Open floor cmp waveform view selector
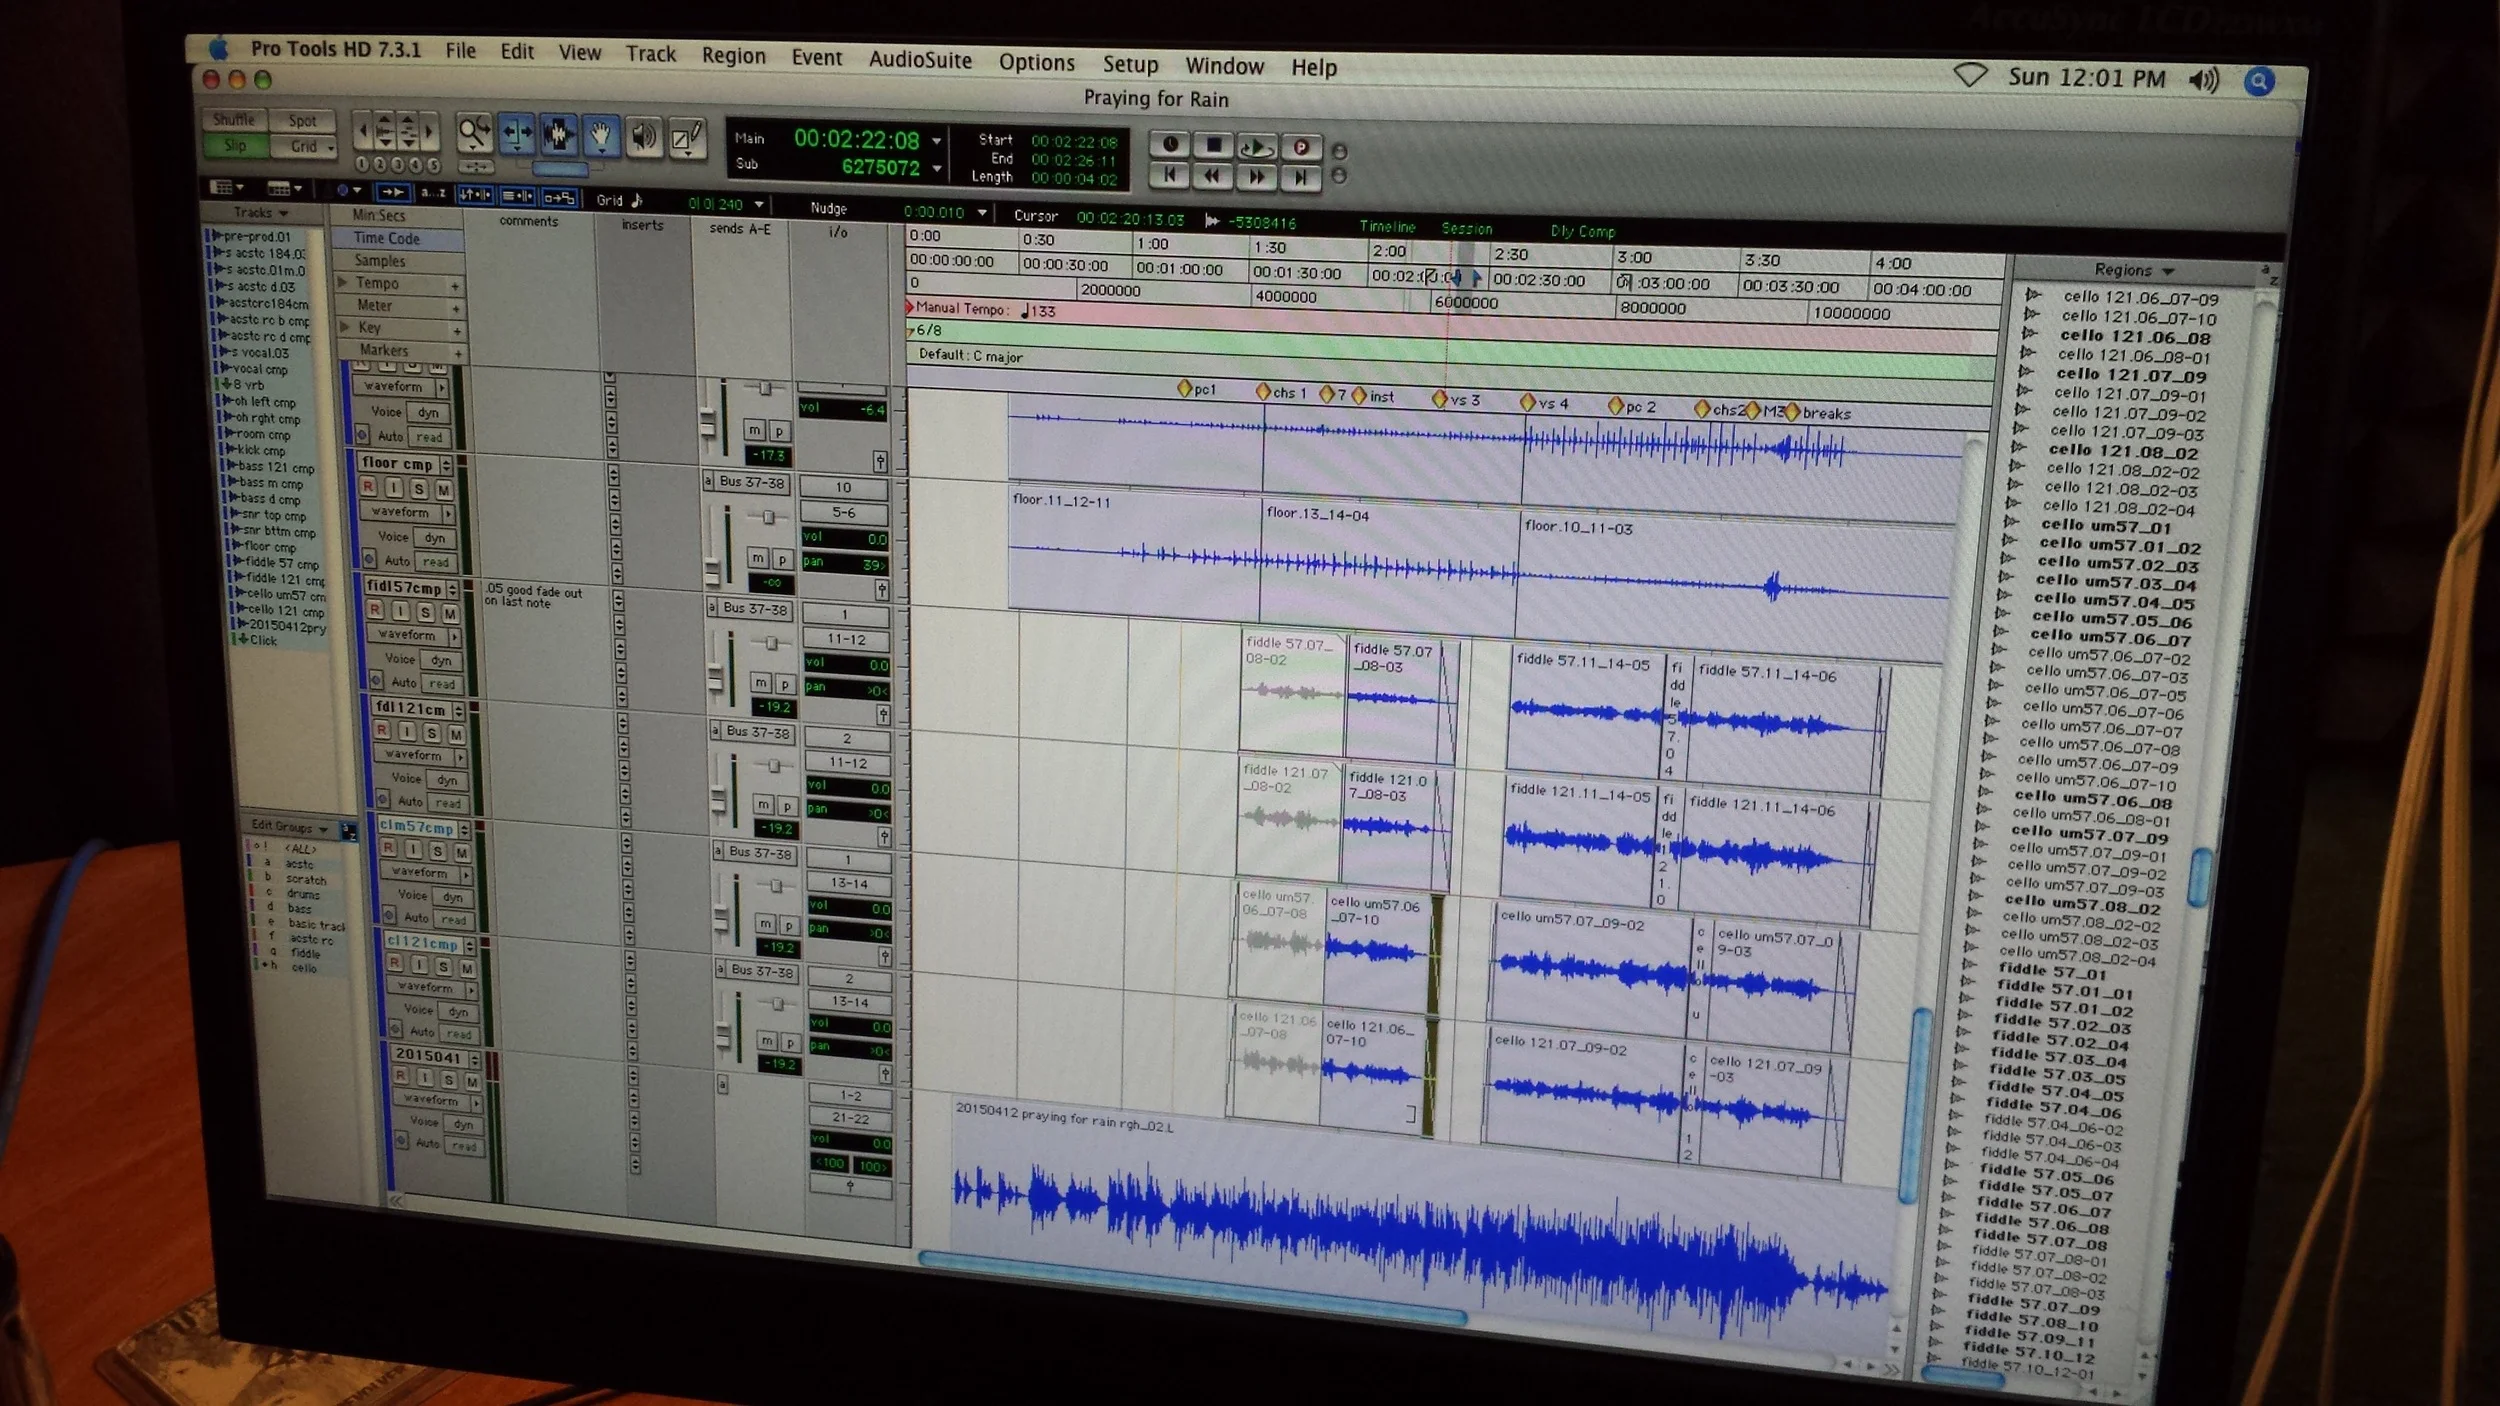The height and width of the screenshot is (1406, 2500). pos(407,512)
